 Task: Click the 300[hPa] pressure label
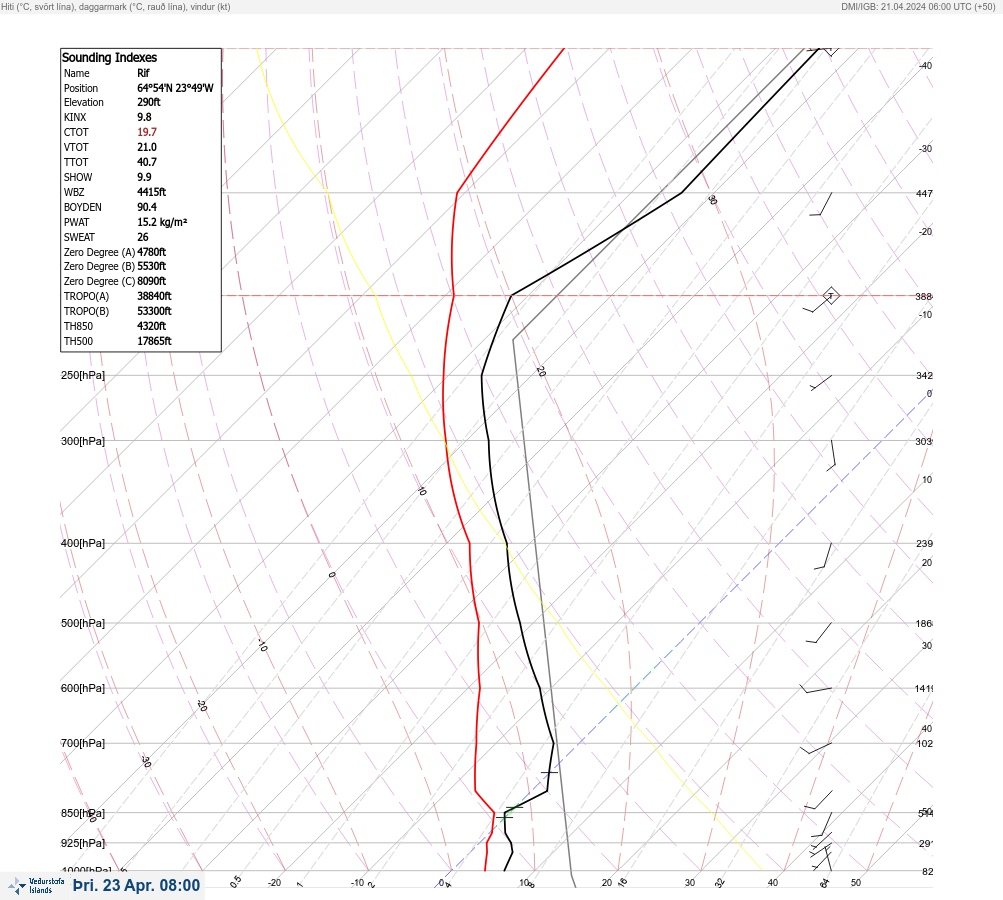[x=83, y=441]
